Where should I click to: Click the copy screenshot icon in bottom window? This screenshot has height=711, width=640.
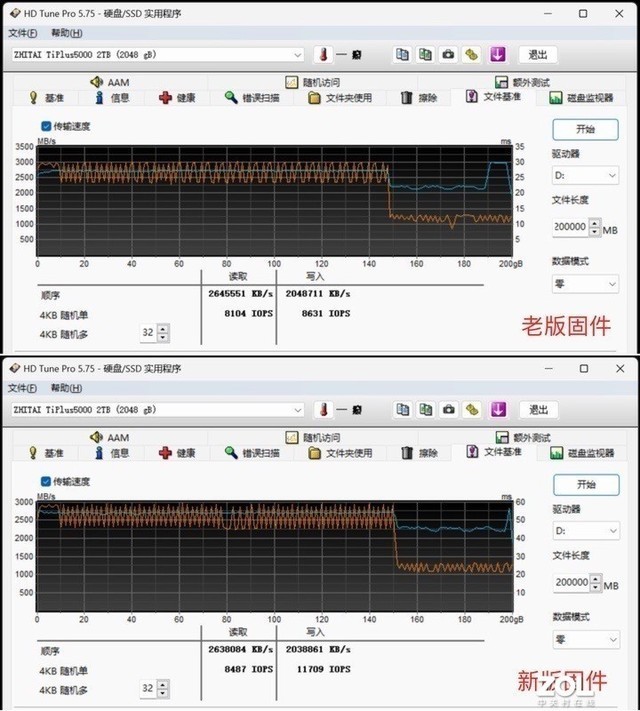[425, 410]
